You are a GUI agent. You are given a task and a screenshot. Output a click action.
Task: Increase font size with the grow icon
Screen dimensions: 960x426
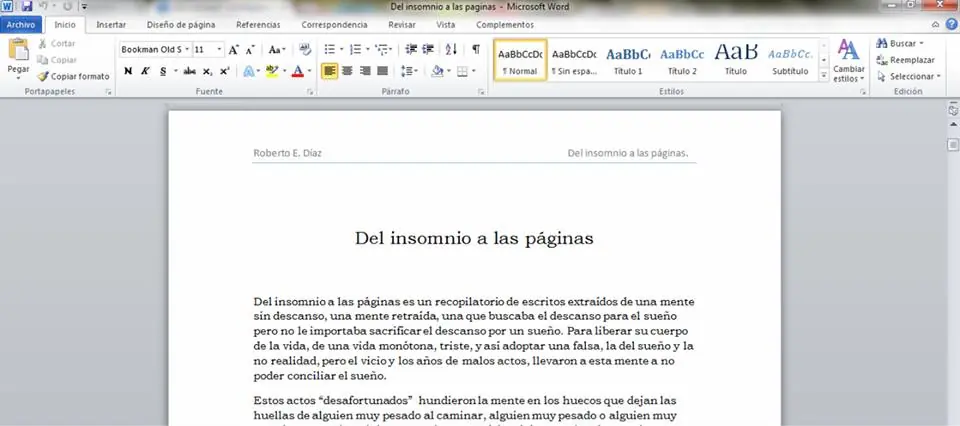233,49
